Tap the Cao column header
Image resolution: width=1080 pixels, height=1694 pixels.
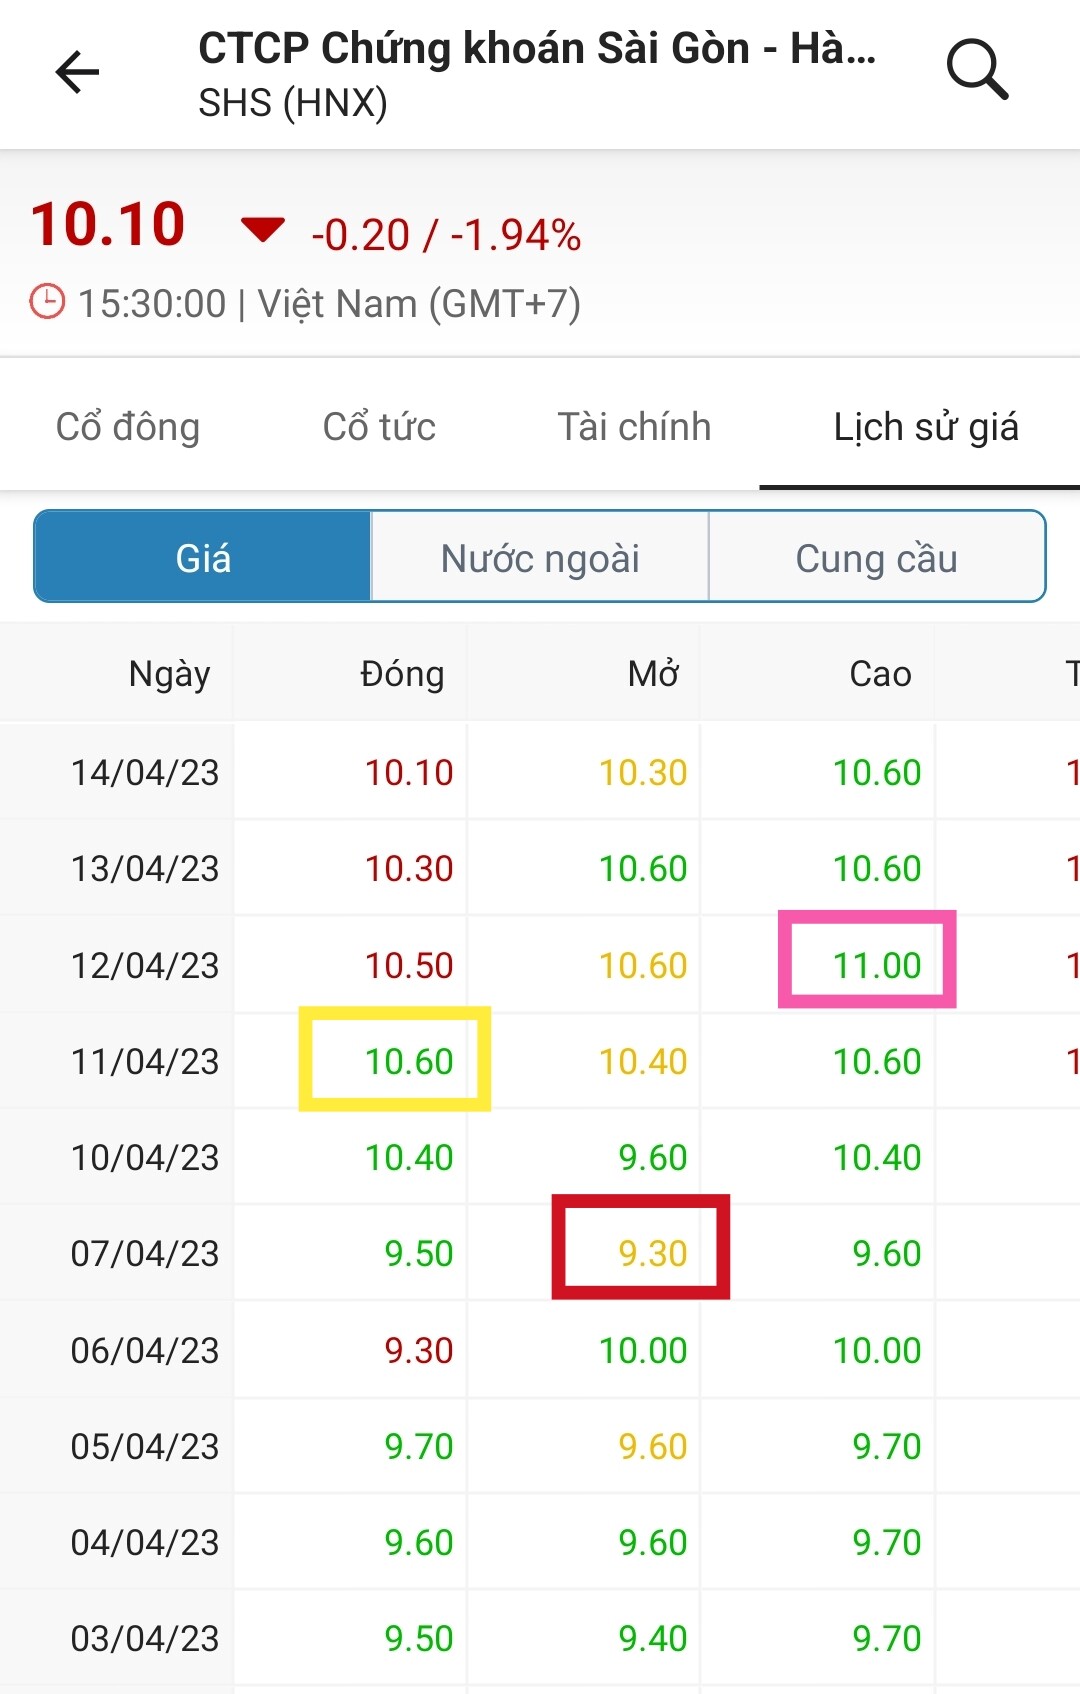tap(880, 674)
